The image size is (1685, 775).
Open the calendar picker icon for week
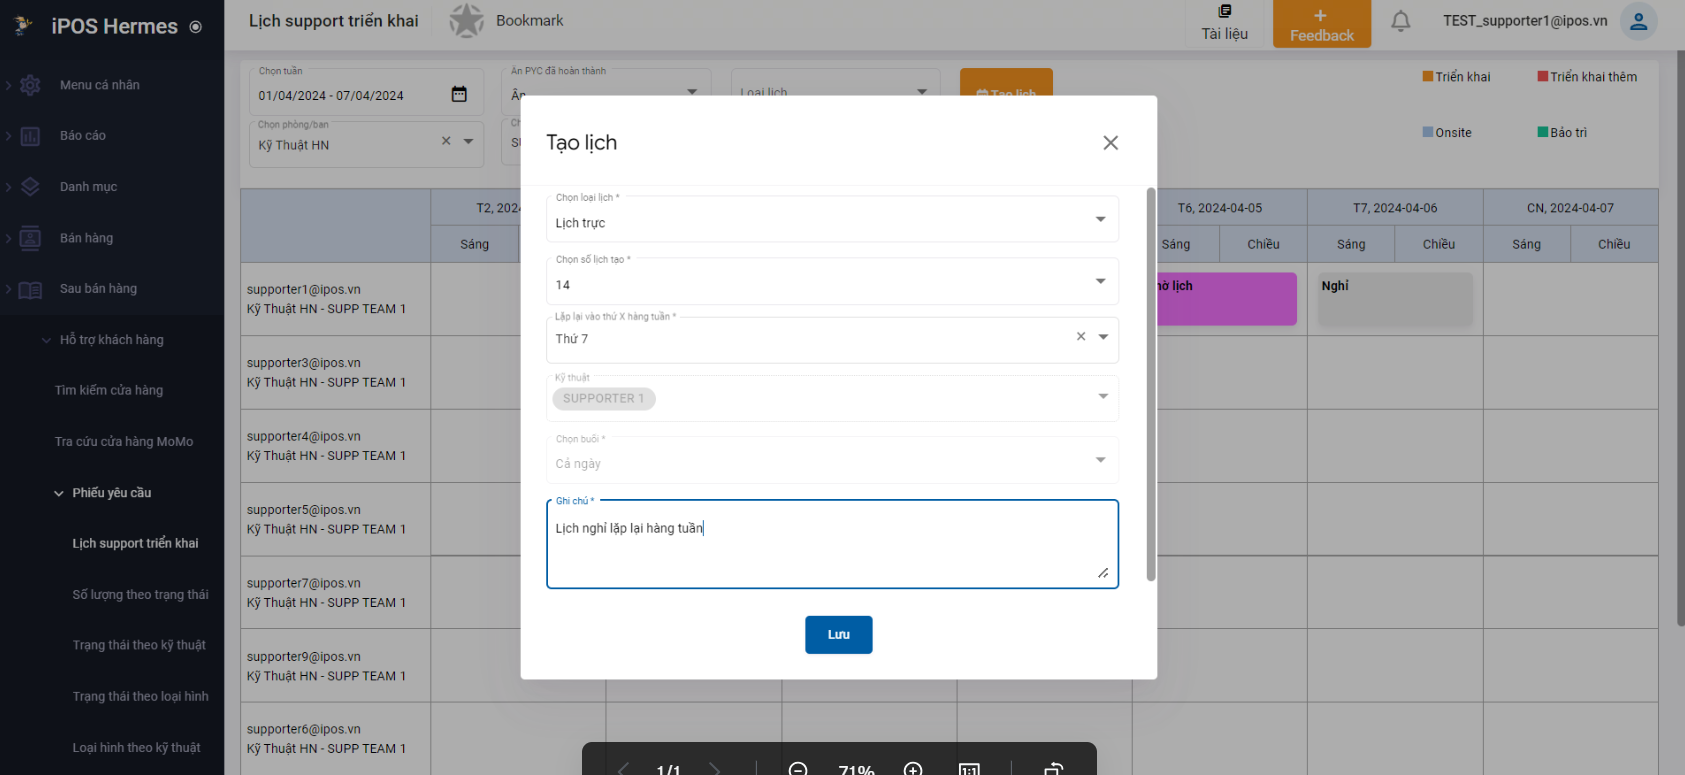[459, 94]
